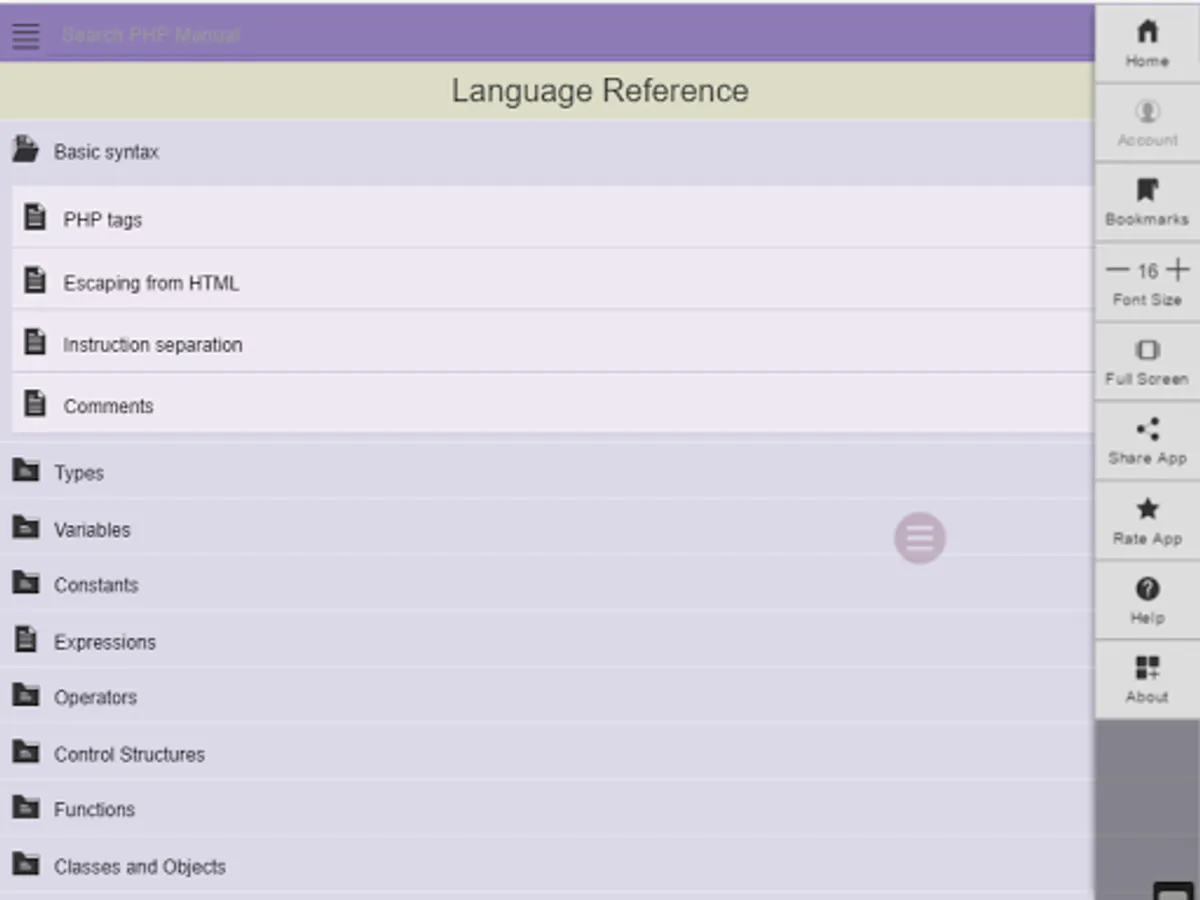
Task: Open the Account section
Action: 1147,123
